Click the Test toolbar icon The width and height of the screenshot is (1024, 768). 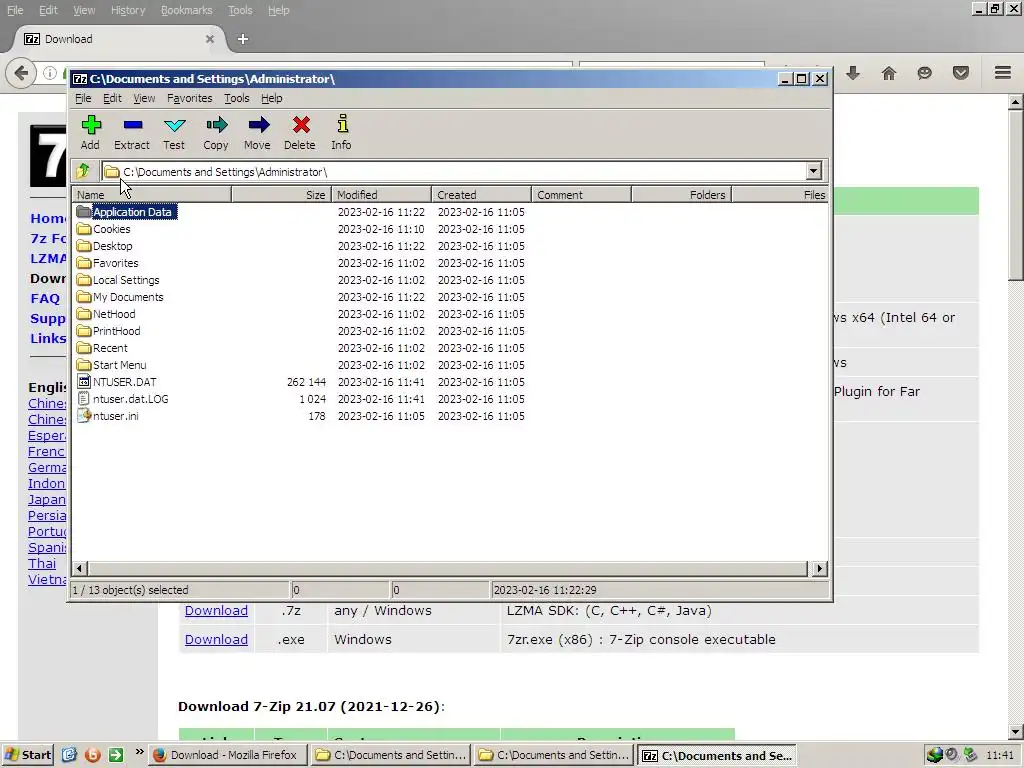coord(174,133)
